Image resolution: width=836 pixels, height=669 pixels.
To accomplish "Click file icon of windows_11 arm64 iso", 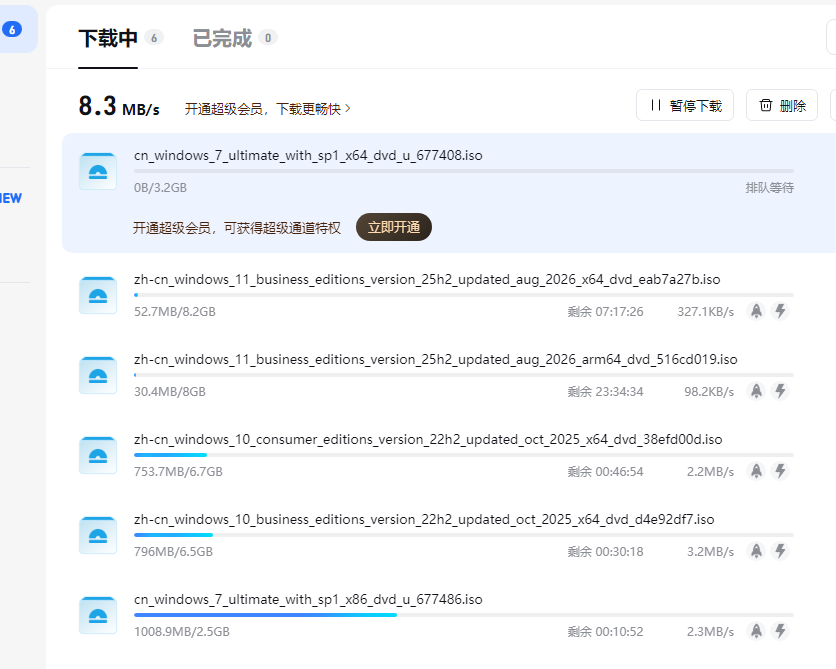I will pos(98,375).
